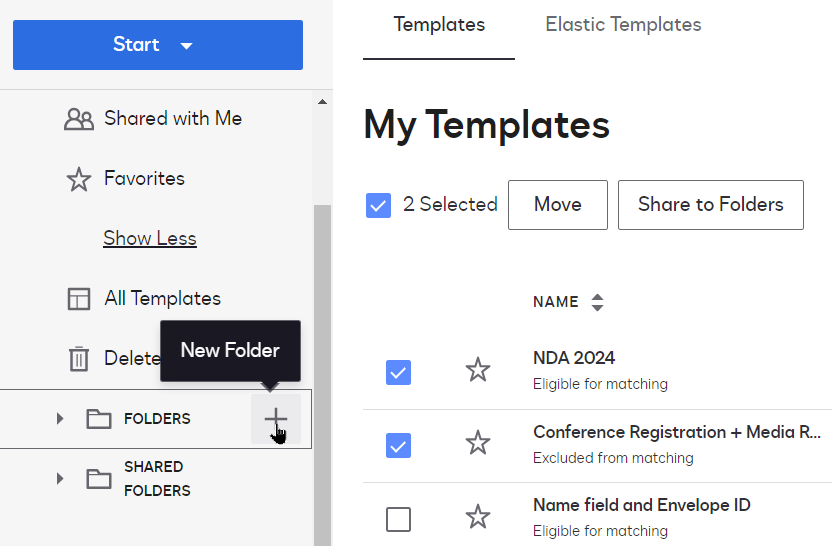Favorite the Conference Registration template

[478, 443]
